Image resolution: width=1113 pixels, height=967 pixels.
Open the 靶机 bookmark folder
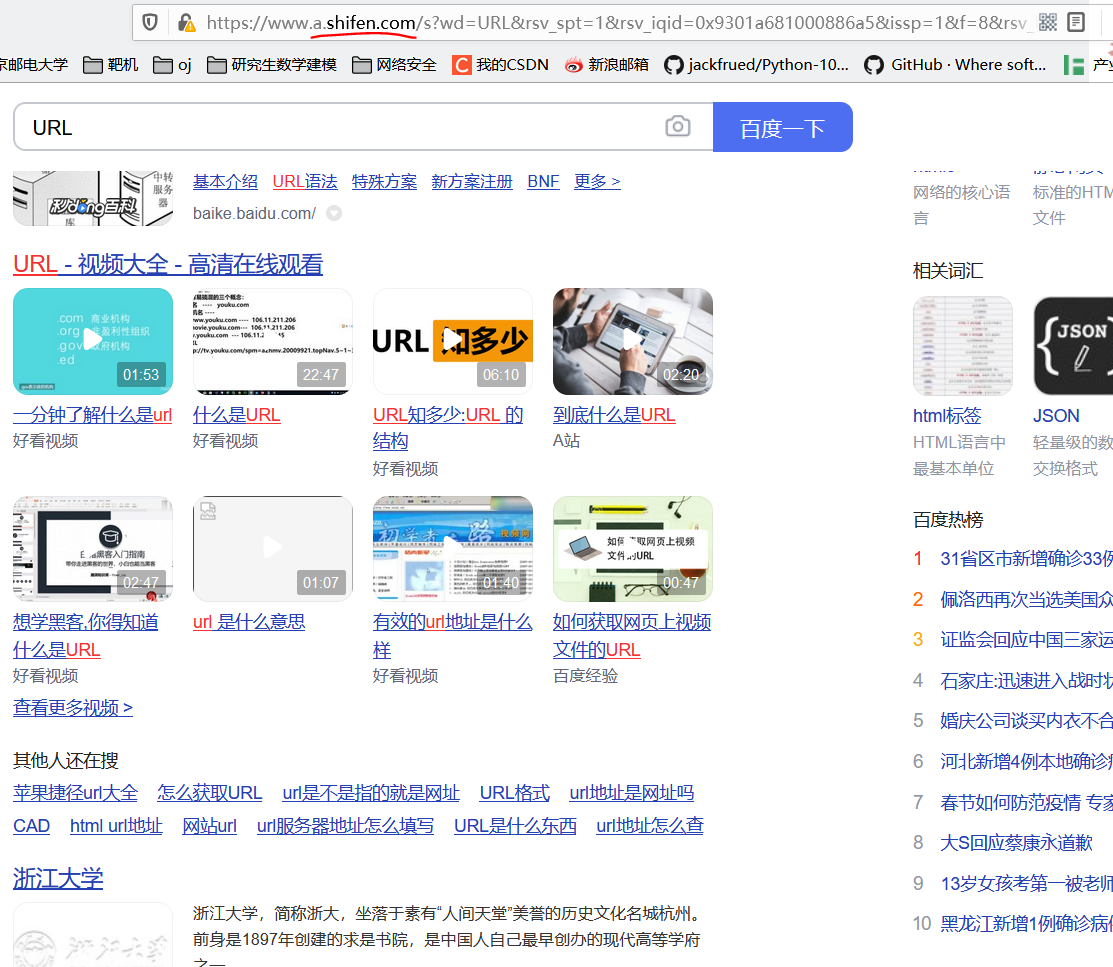tap(111, 65)
